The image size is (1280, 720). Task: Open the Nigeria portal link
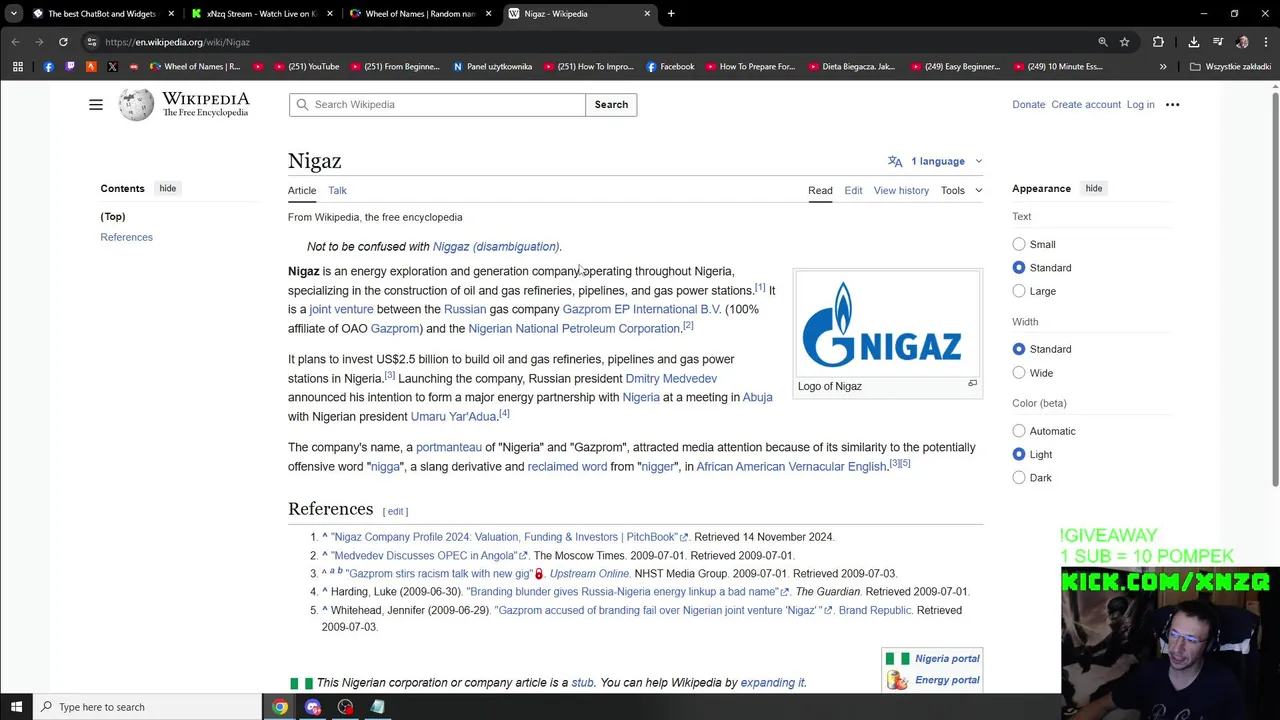(947, 658)
